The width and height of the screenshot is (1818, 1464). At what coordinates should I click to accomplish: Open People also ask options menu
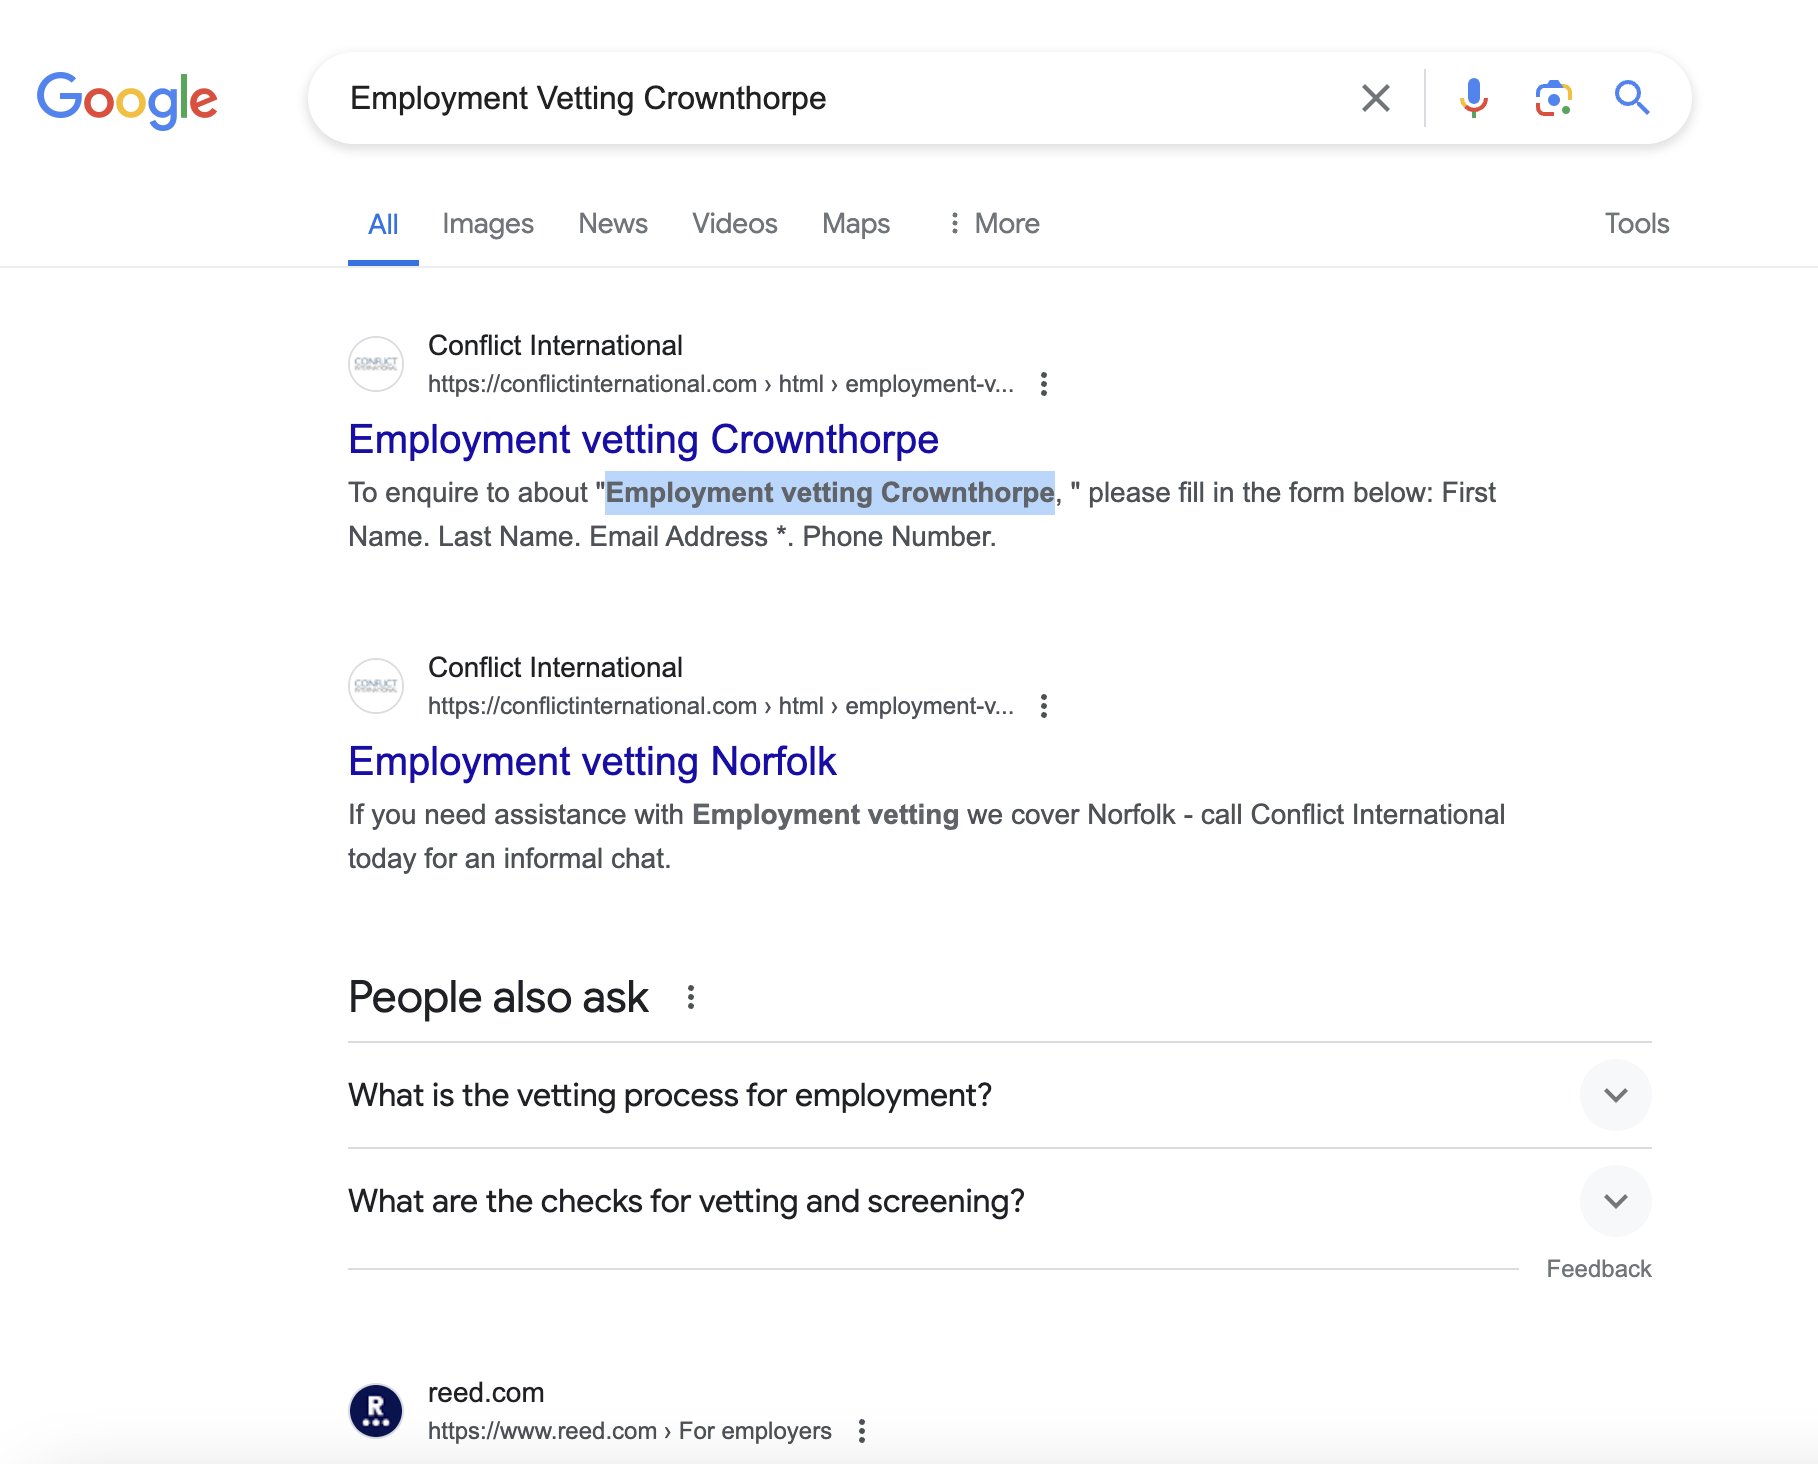(x=691, y=997)
